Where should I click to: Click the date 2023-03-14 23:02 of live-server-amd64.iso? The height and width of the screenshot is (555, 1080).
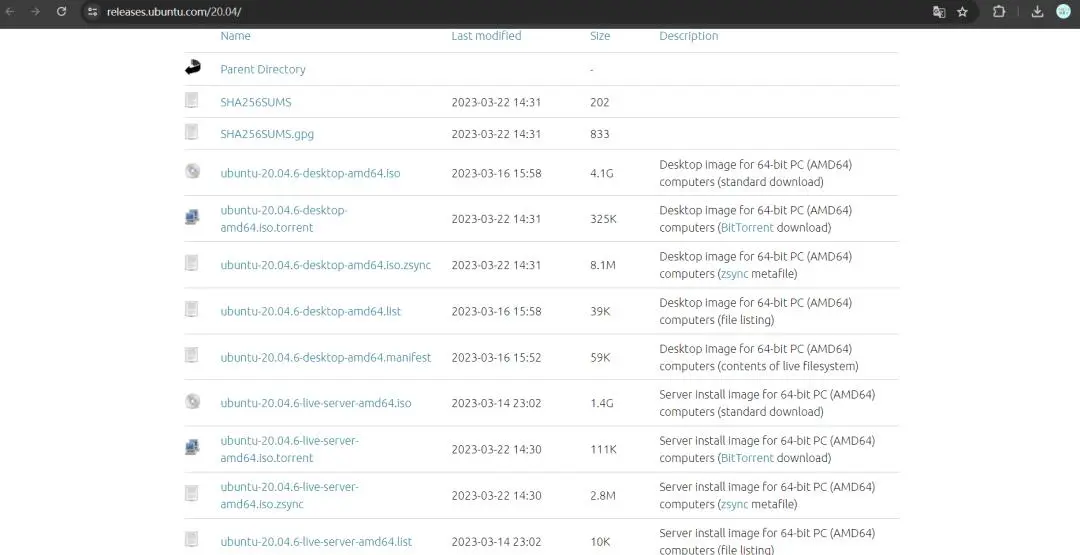(496, 403)
